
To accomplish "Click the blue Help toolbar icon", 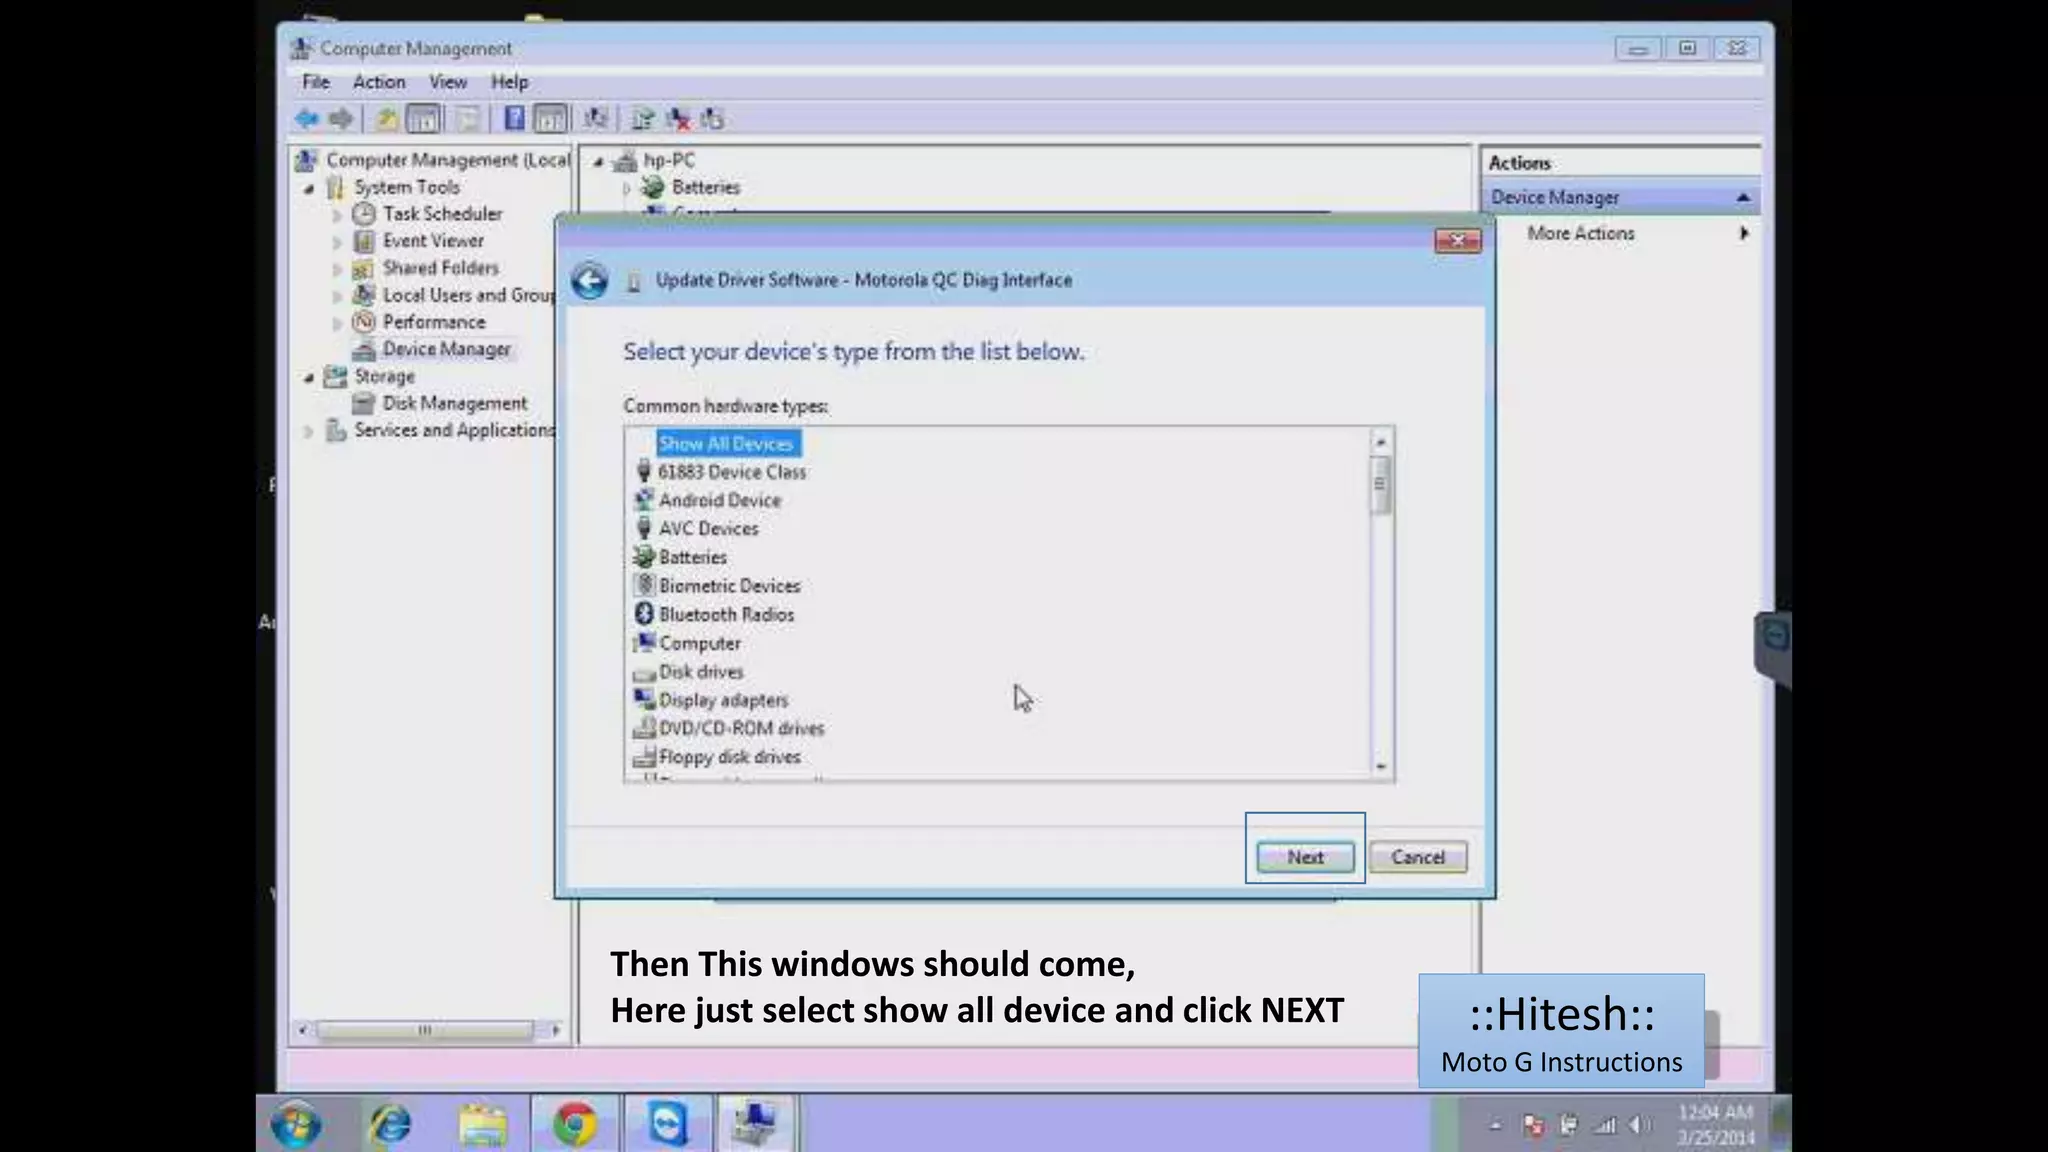I will (514, 119).
